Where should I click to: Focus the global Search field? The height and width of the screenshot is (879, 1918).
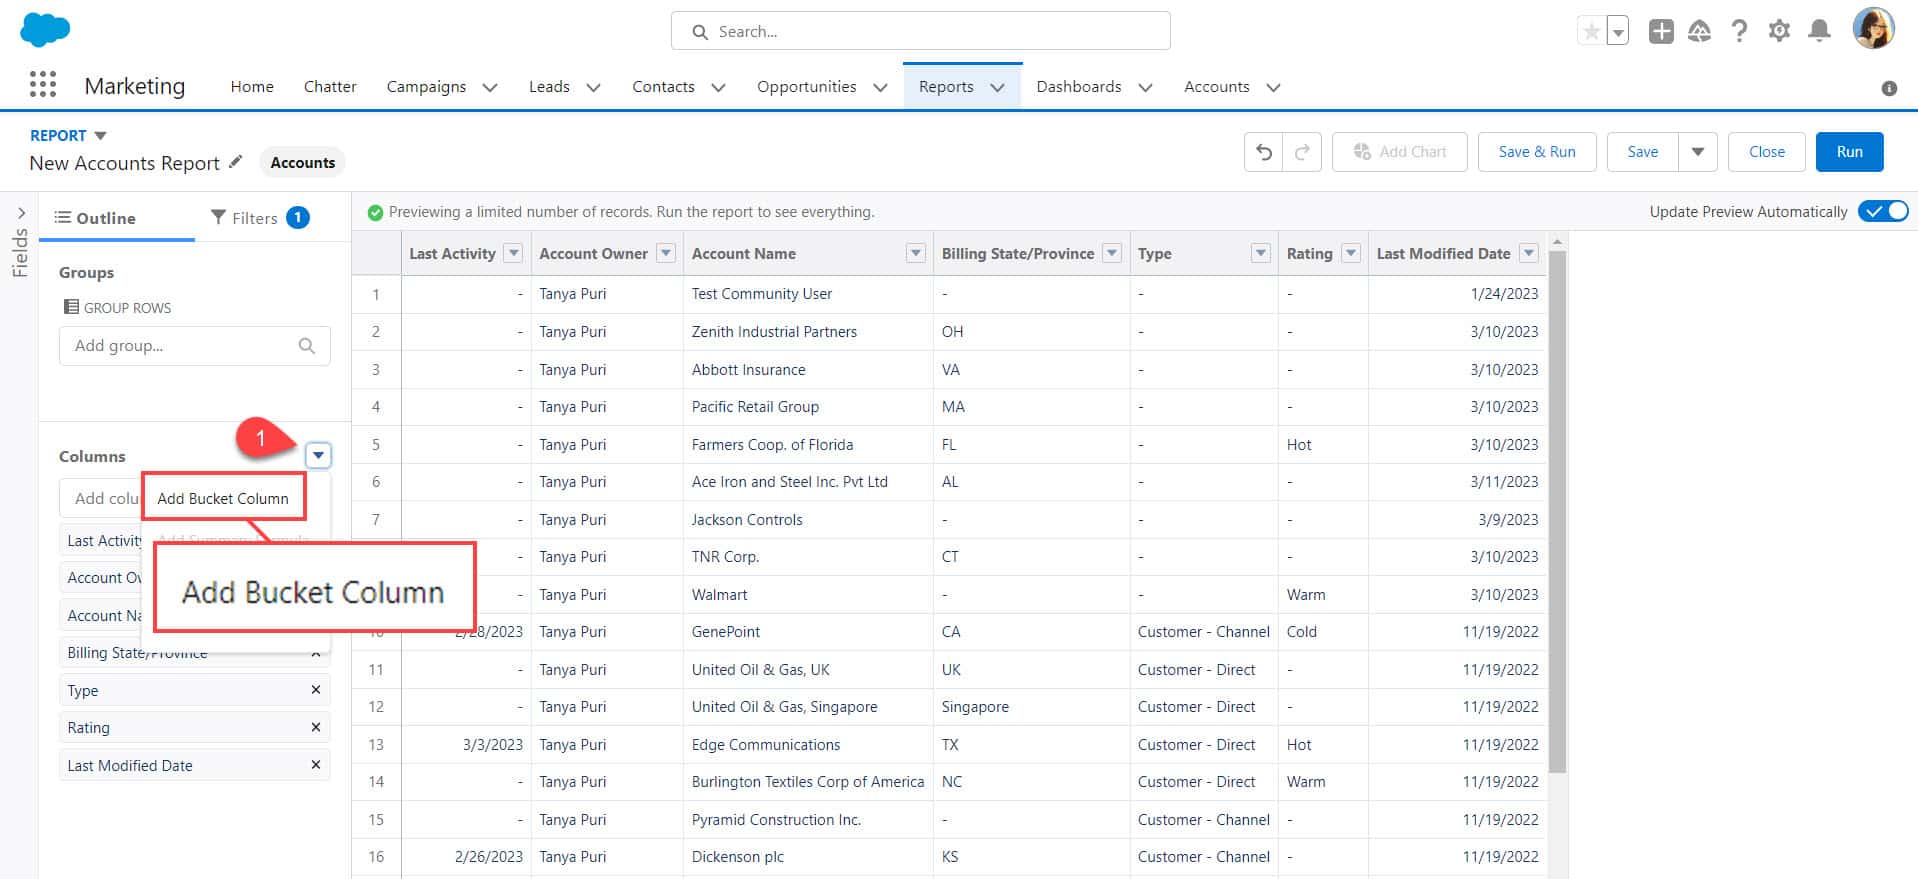(x=920, y=31)
